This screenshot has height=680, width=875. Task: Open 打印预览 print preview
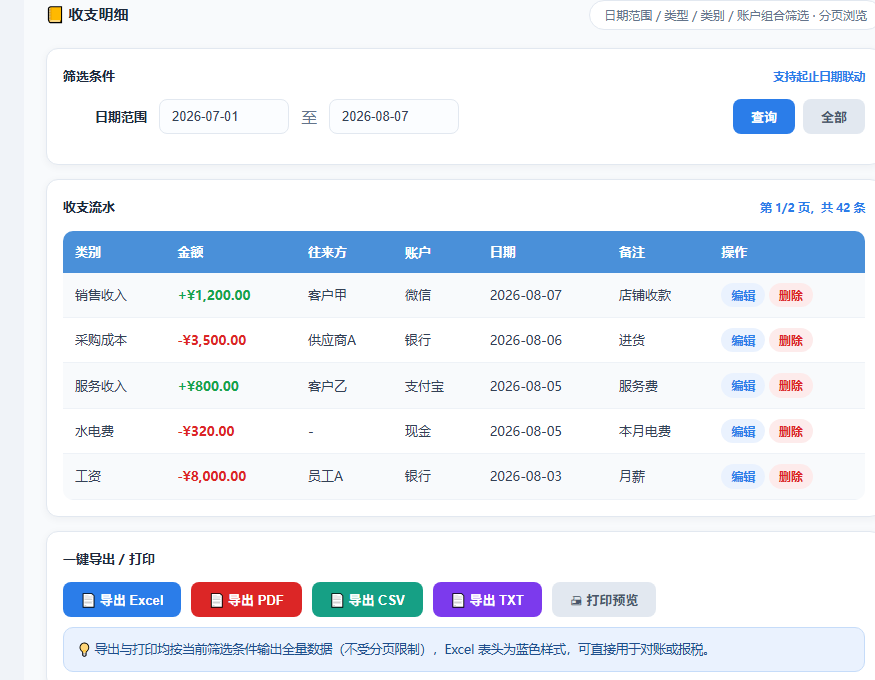point(604,600)
